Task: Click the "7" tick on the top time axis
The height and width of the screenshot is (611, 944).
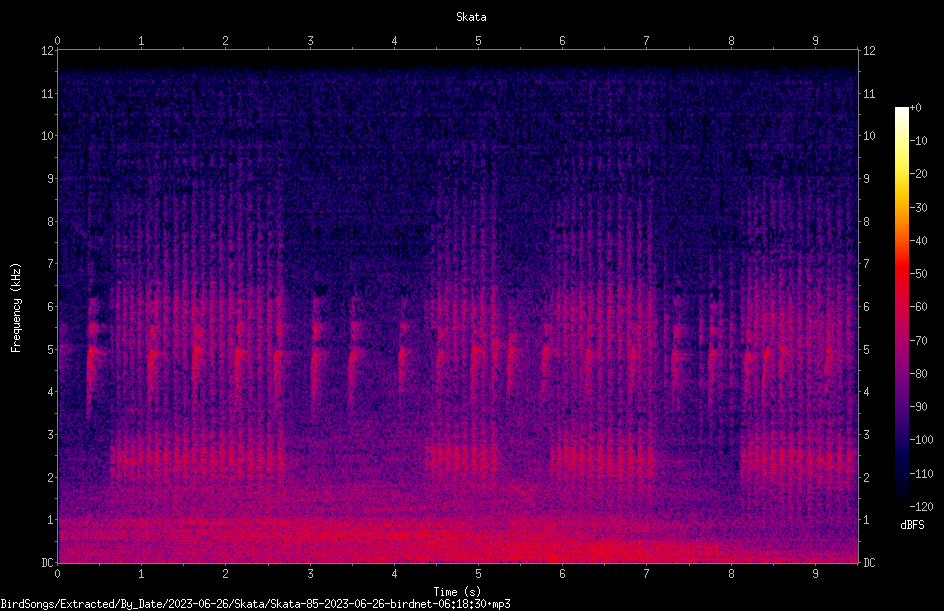Action: 647,41
